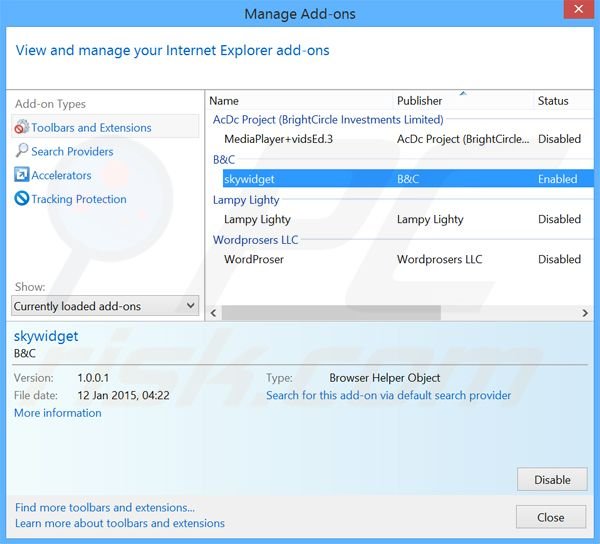The width and height of the screenshot is (600, 544).
Task: Select the skywidget add-on row
Action: (x=408, y=179)
